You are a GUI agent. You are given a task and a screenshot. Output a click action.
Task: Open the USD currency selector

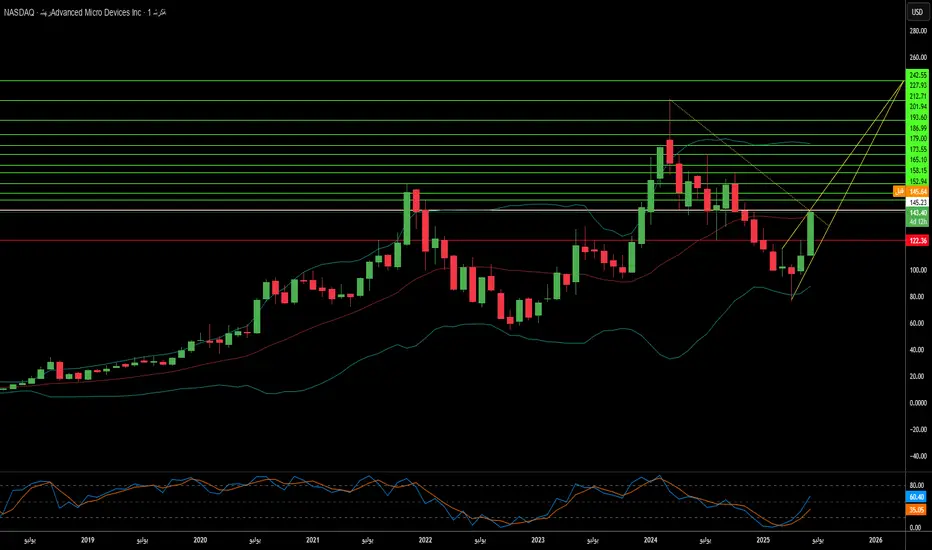(917, 12)
